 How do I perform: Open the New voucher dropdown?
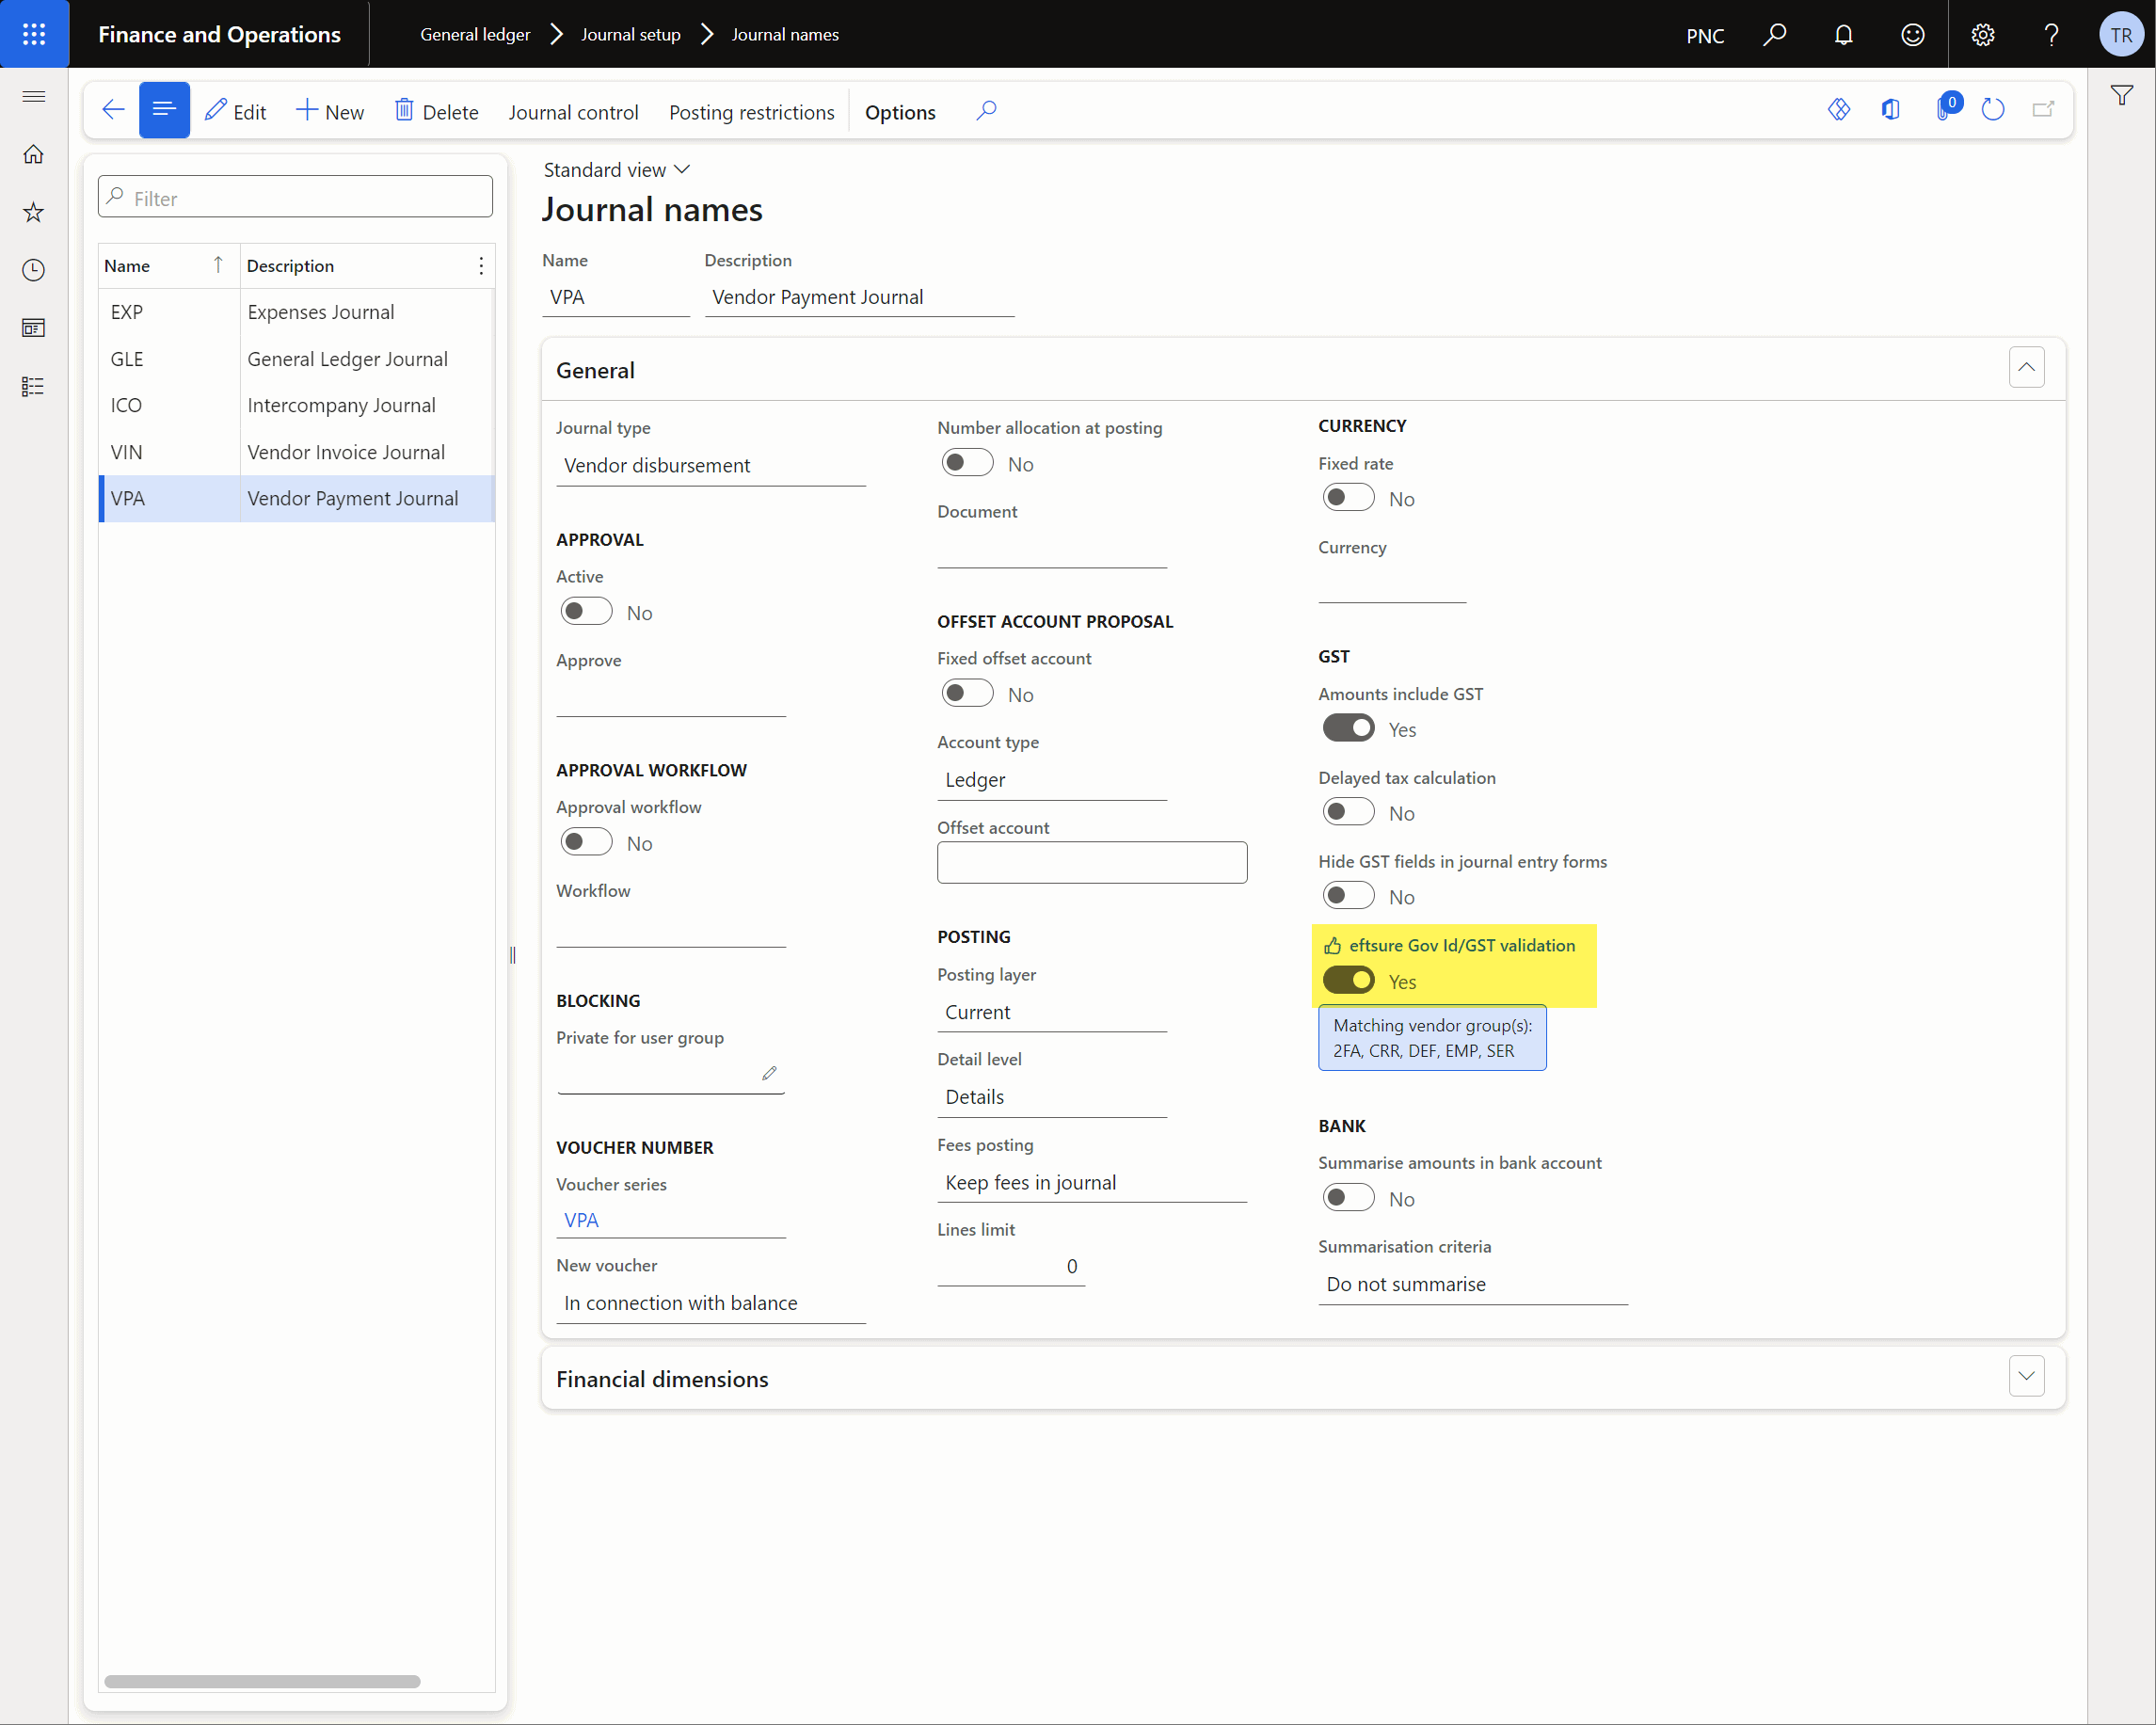coord(711,1303)
